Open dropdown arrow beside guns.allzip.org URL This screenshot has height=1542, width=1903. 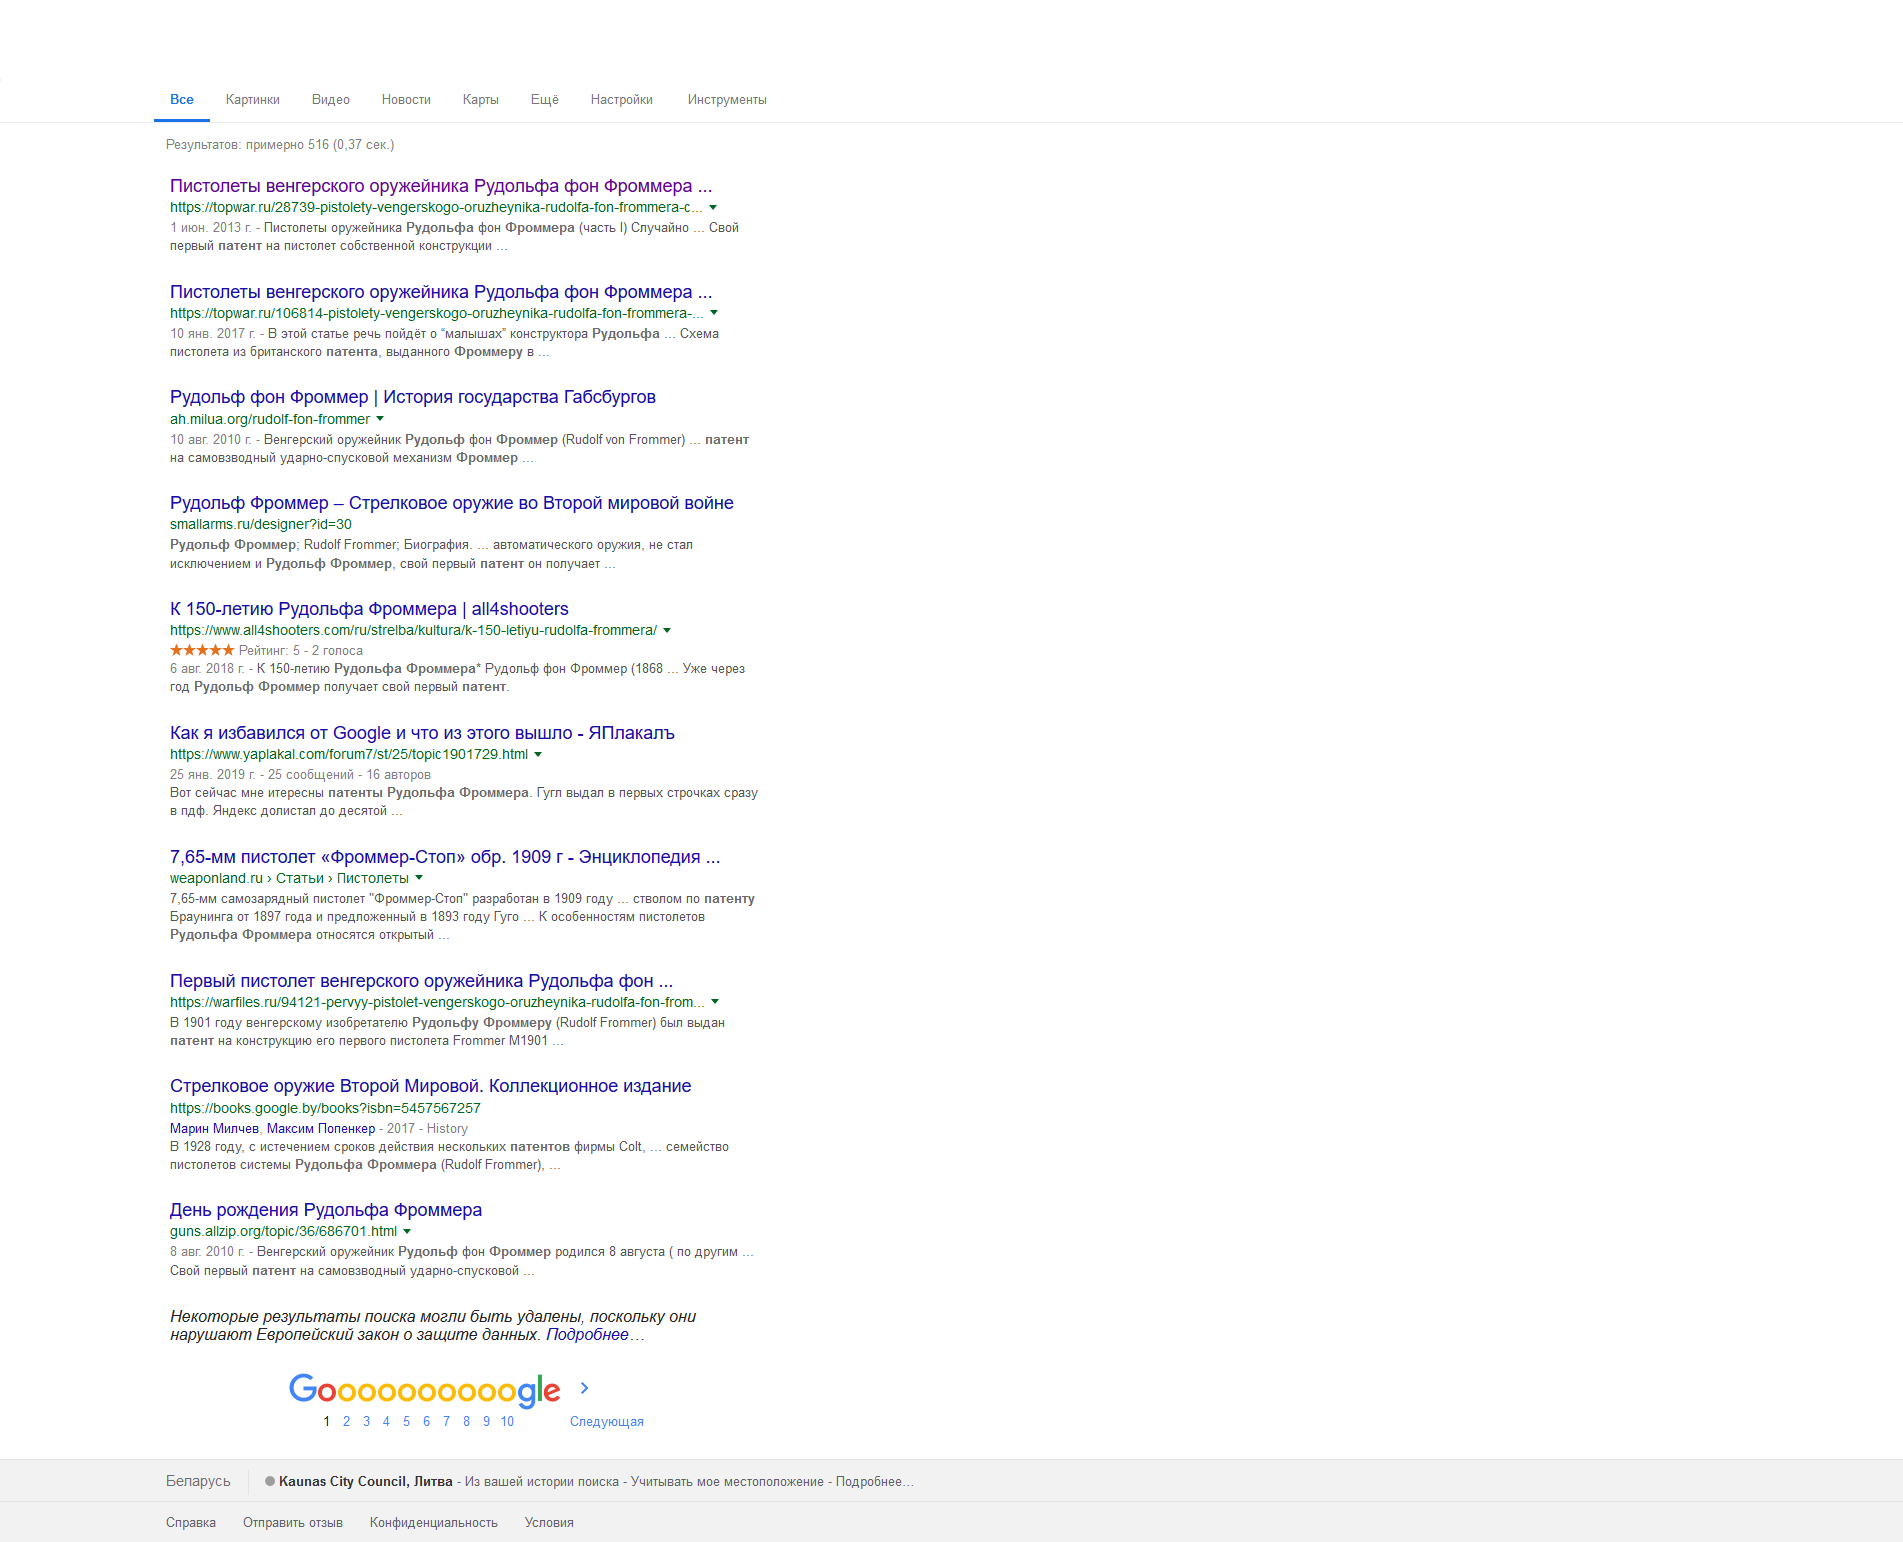(407, 1232)
